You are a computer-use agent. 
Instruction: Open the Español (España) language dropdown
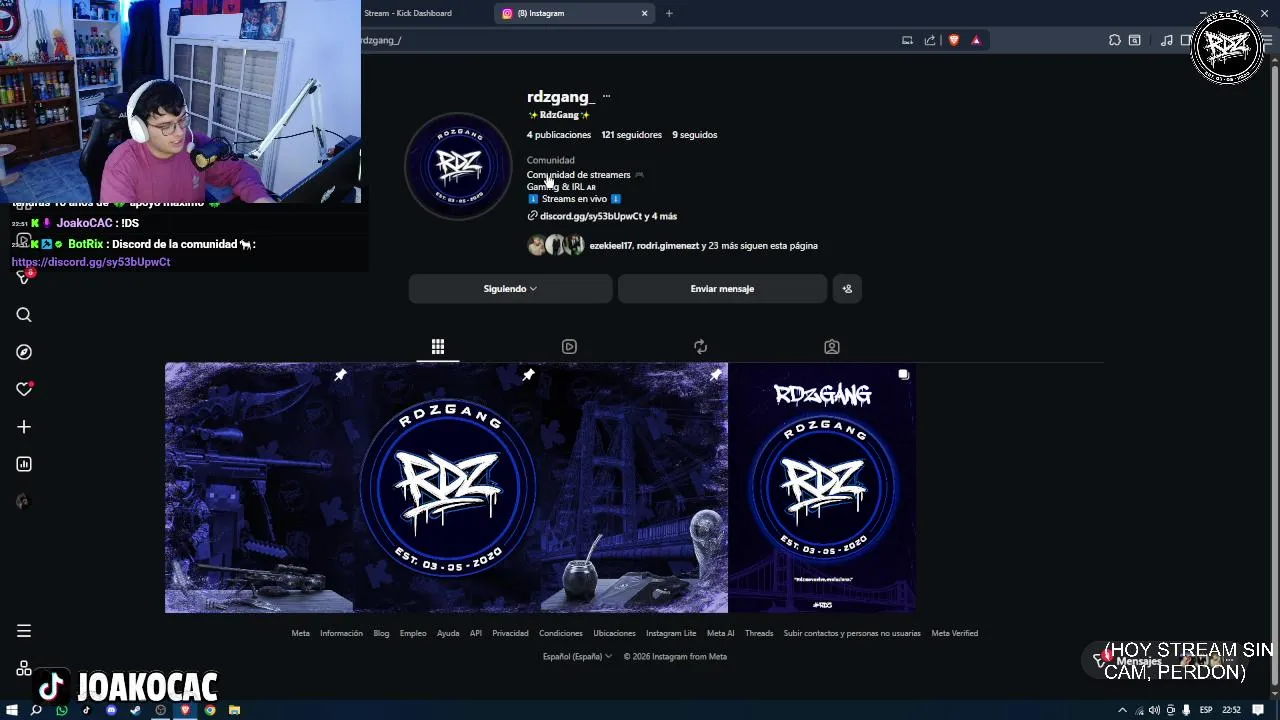[x=578, y=657]
